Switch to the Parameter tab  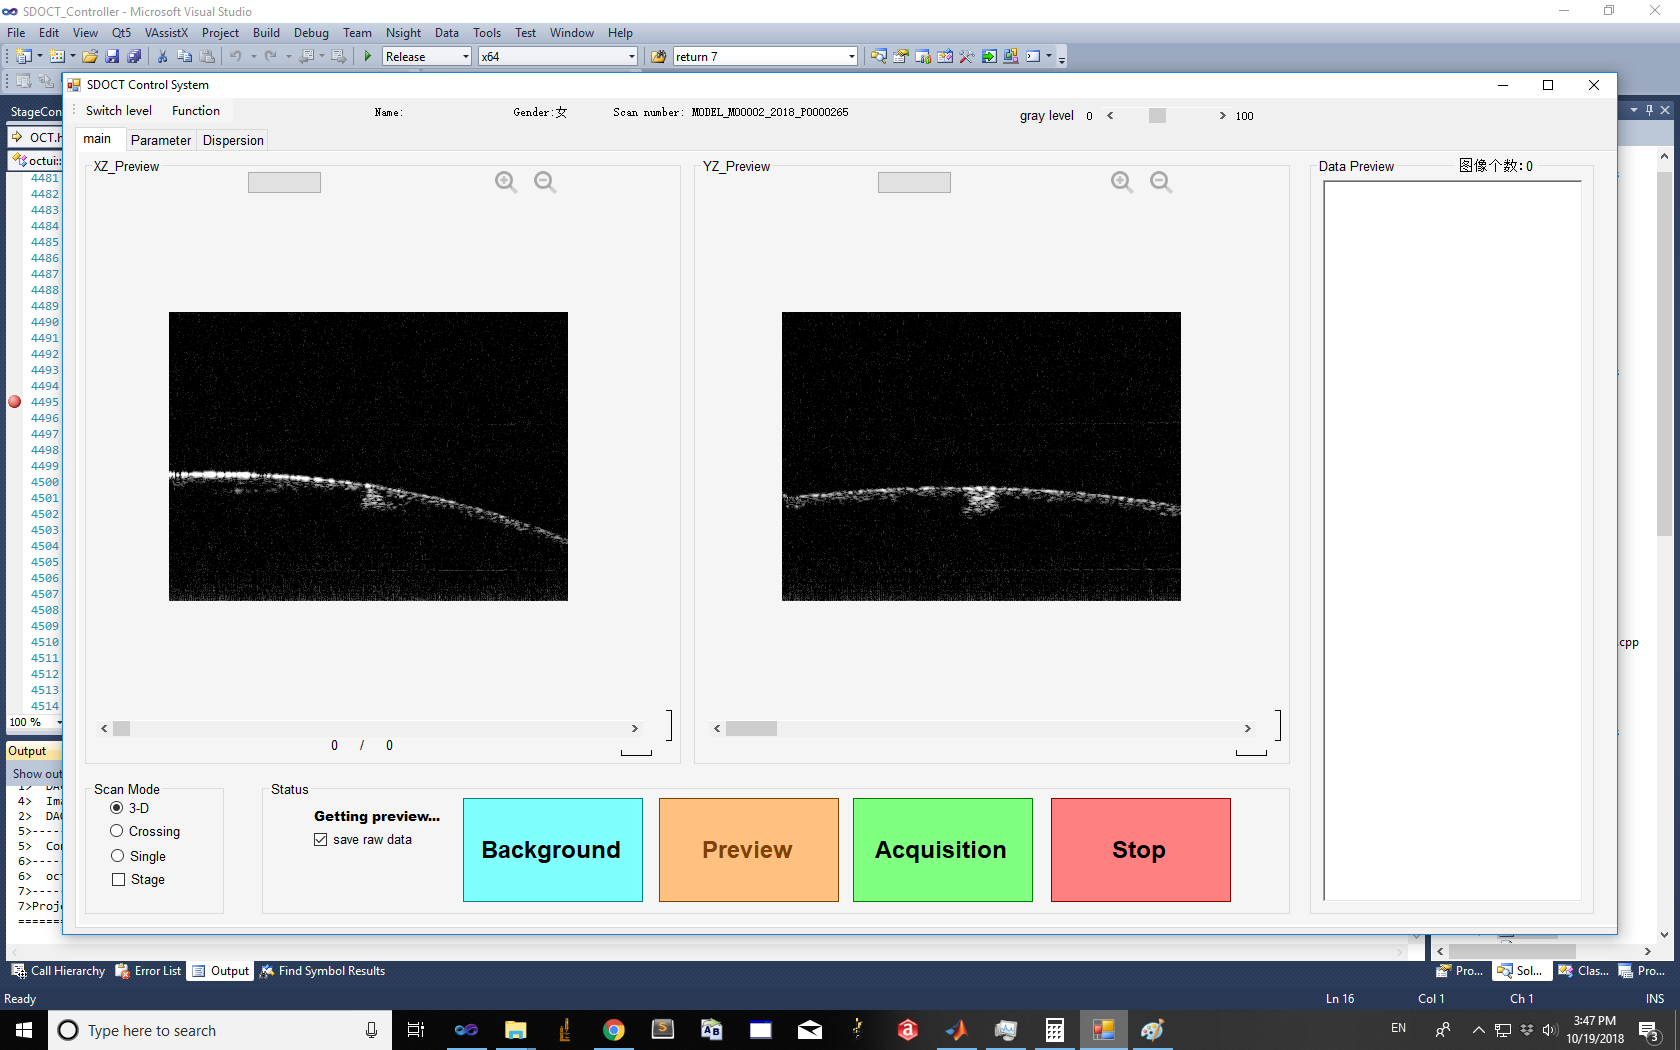[160, 140]
